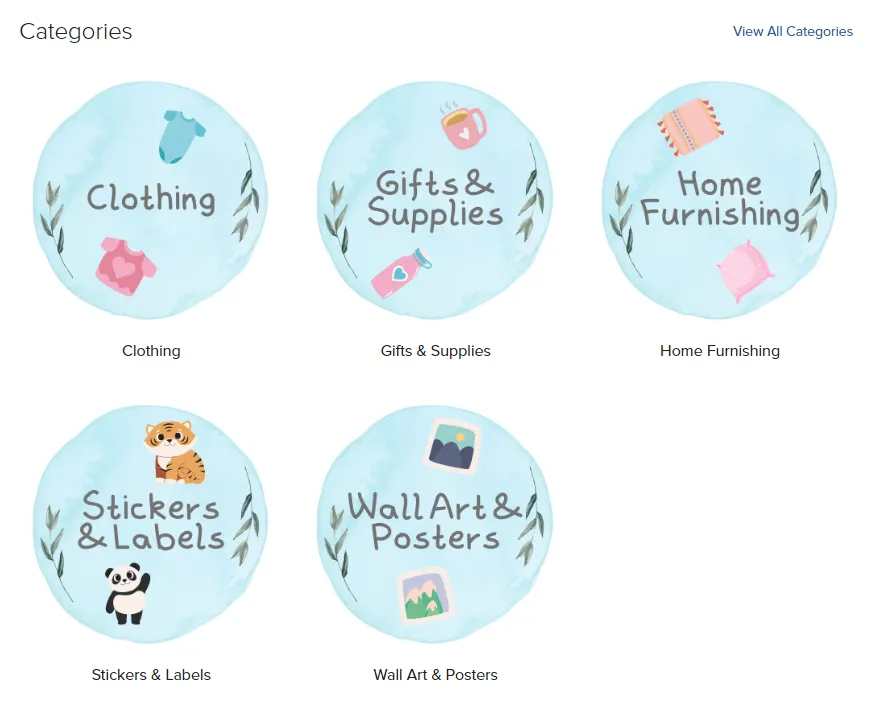Open the Gifts & Supplies category image
Image resolution: width=873 pixels, height=701 pixels.
[435, 200]
